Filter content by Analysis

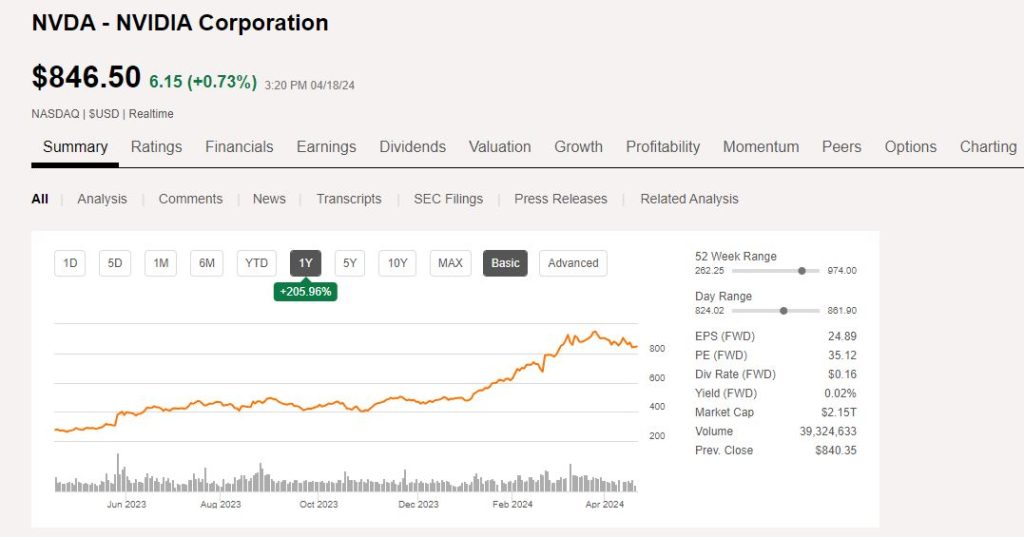[x=102, y=199]
